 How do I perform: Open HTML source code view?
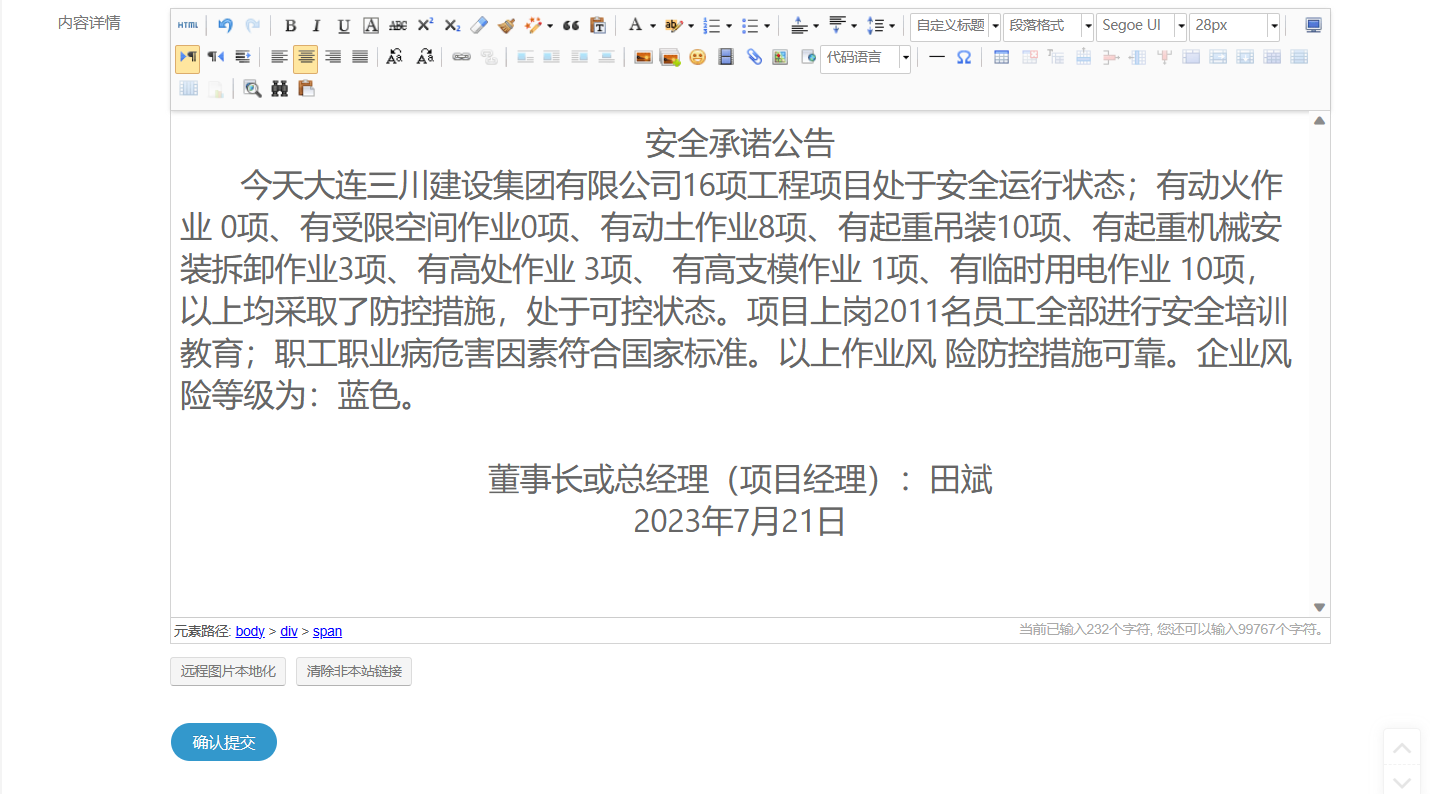pyautogui.click(x=188, y=26)
